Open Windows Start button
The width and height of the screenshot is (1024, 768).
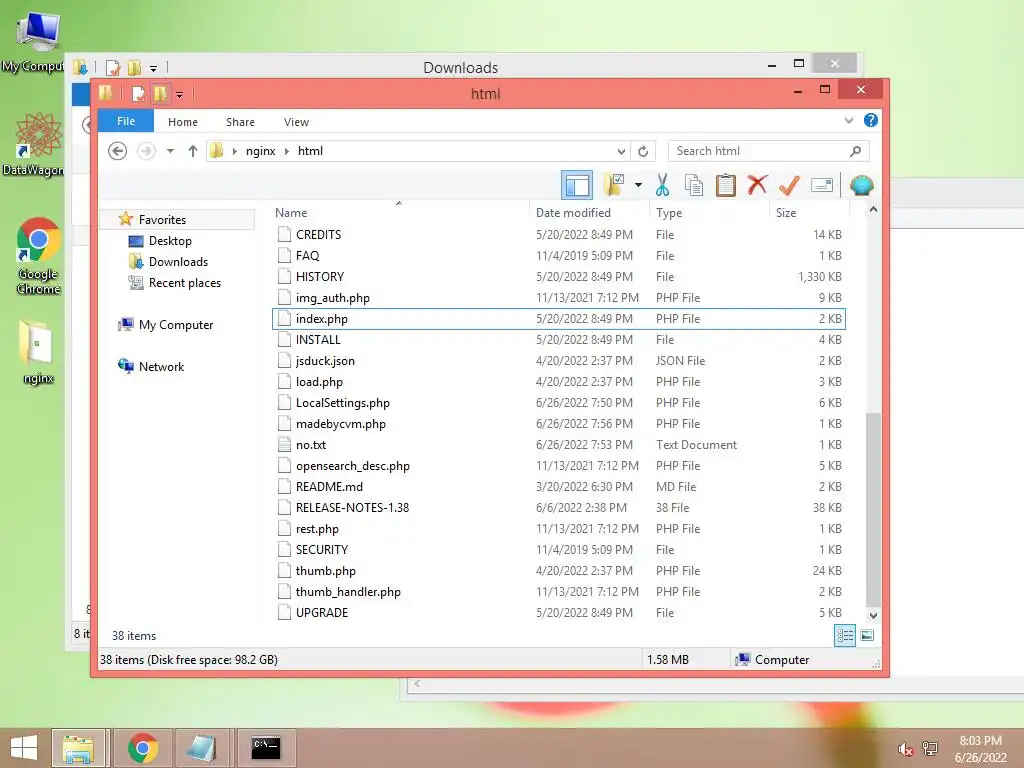[24, 748]
